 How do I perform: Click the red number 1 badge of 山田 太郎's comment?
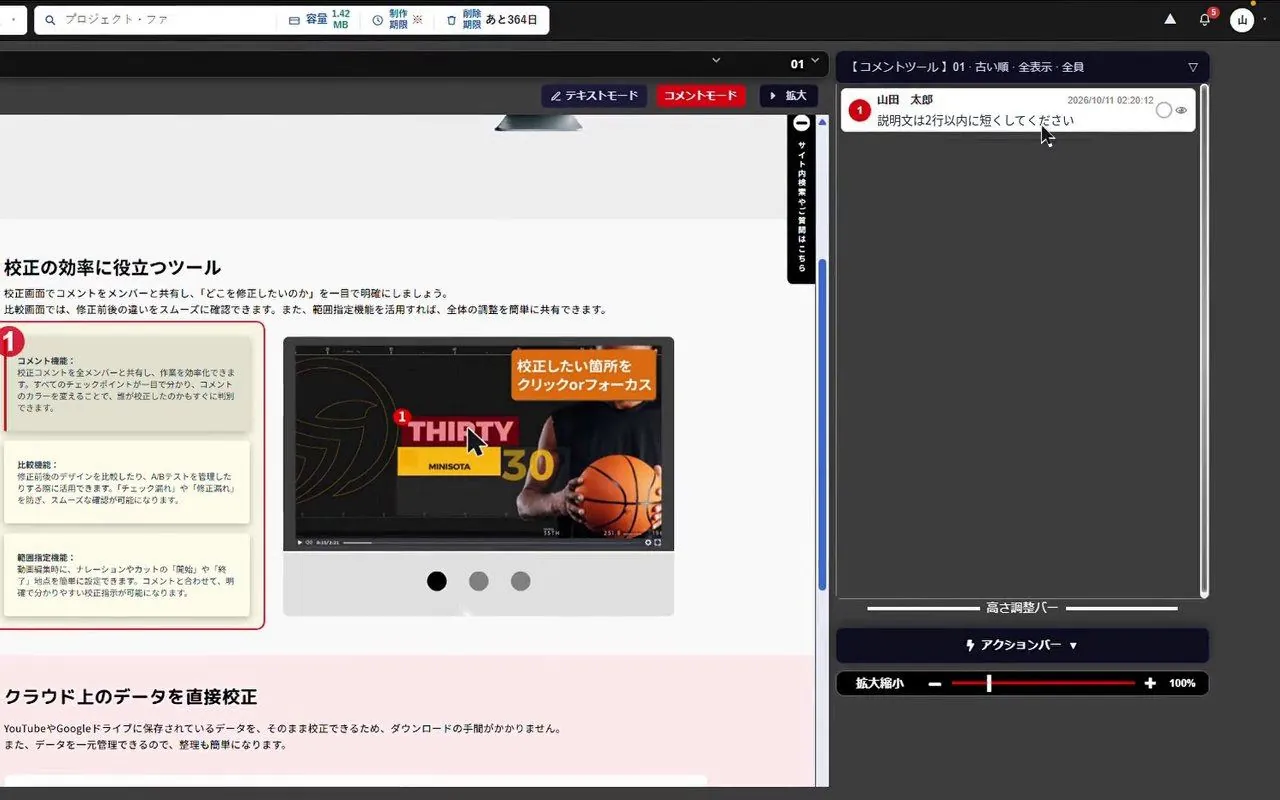pyautogui.click(x=859, y=110)
